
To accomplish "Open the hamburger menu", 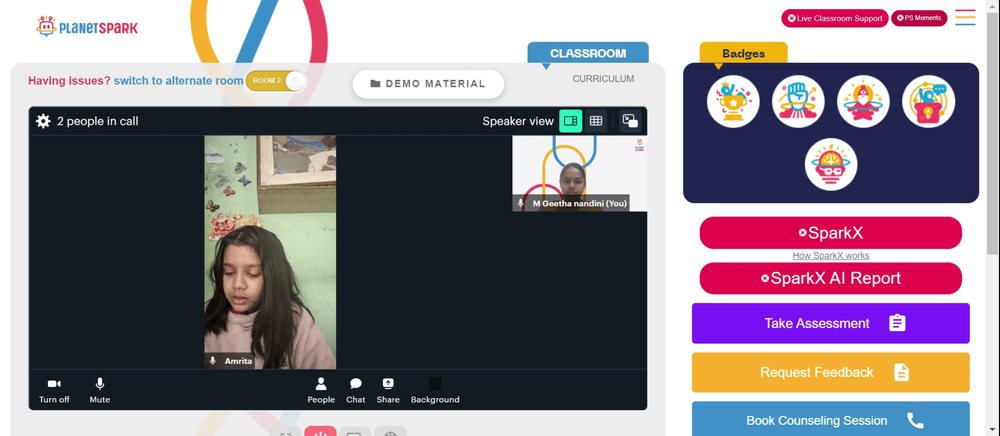I will [x=965, y=17].
